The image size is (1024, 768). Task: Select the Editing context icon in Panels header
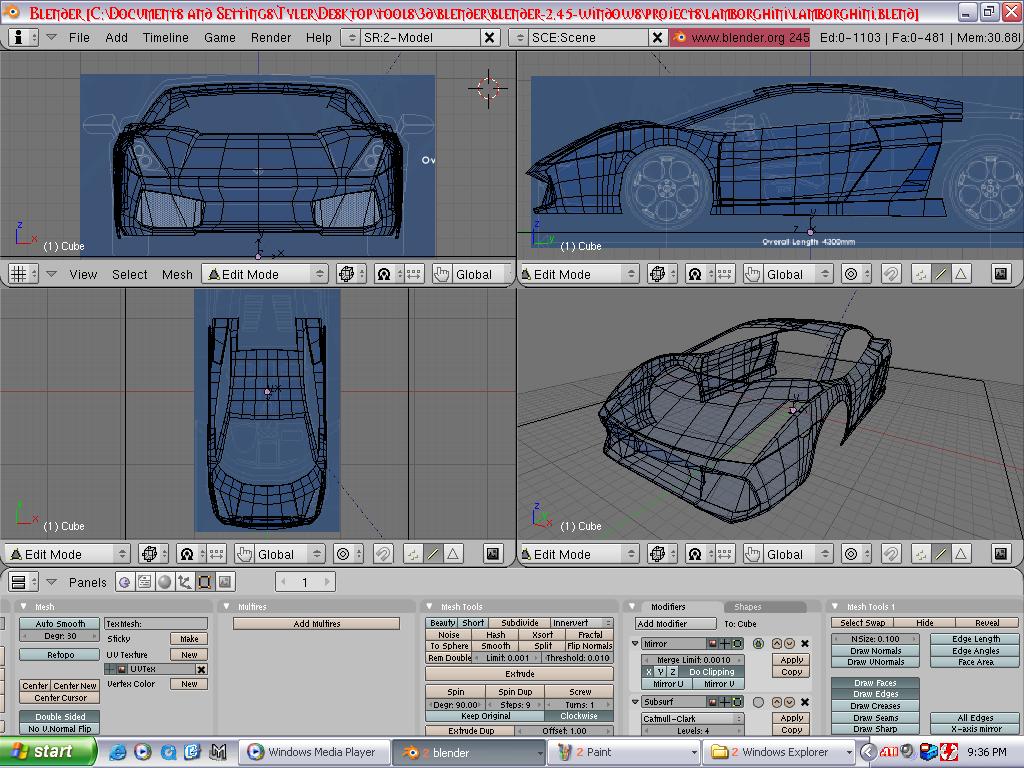205,582
